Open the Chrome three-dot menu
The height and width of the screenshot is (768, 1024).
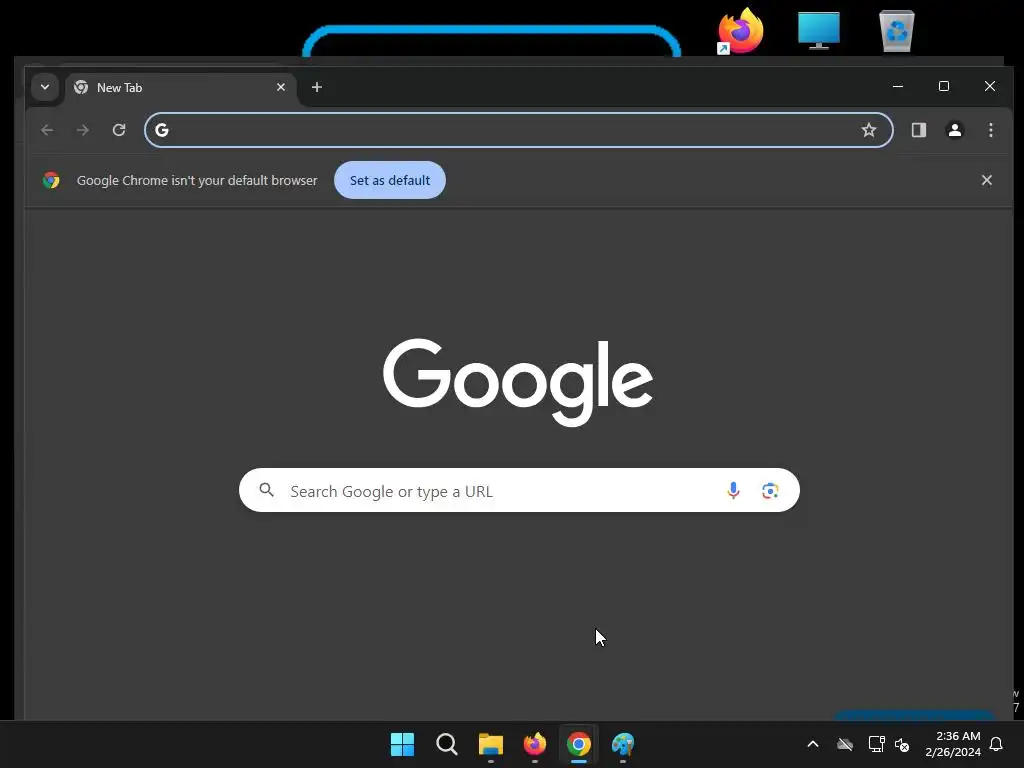pyautogui.click(x=991, y=130)
